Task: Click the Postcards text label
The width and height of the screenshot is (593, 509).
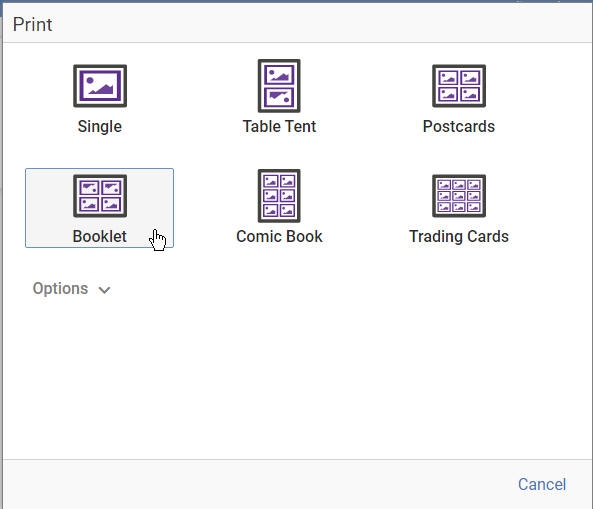Action: pyautogui.click(x=459, y=126)
